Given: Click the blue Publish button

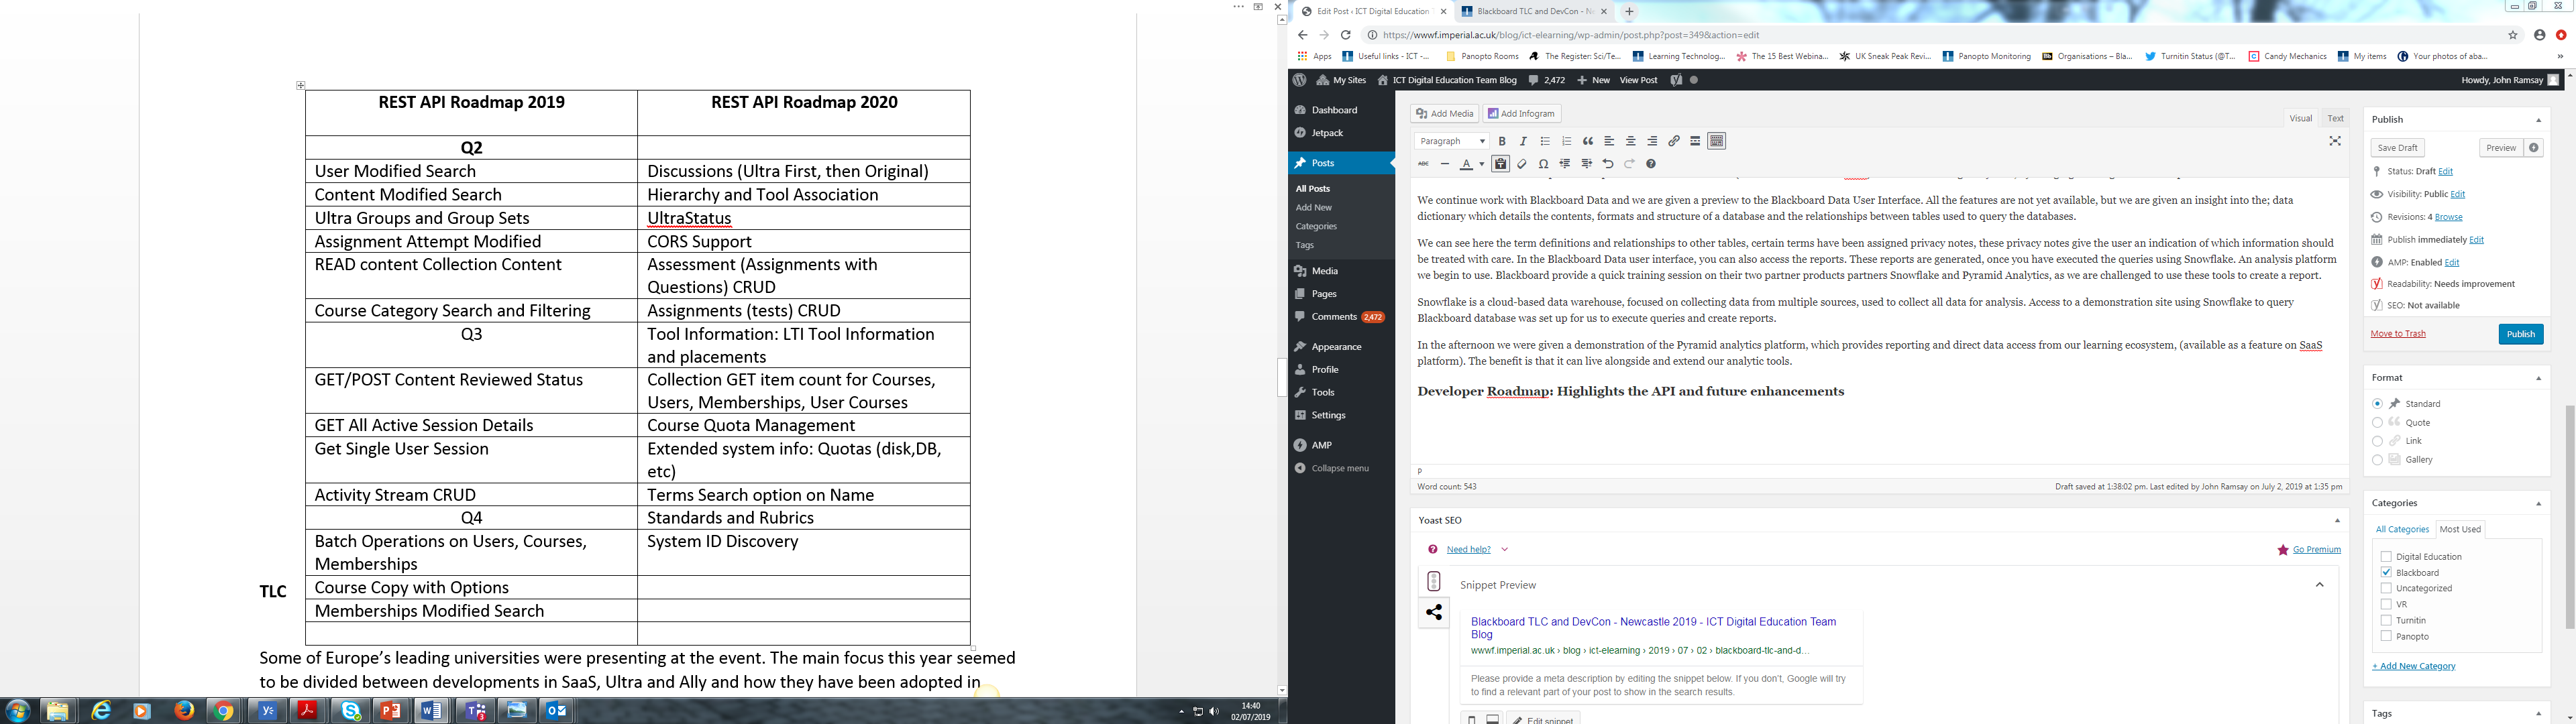Looking at the screenshot, I should tap(2520, 334).
